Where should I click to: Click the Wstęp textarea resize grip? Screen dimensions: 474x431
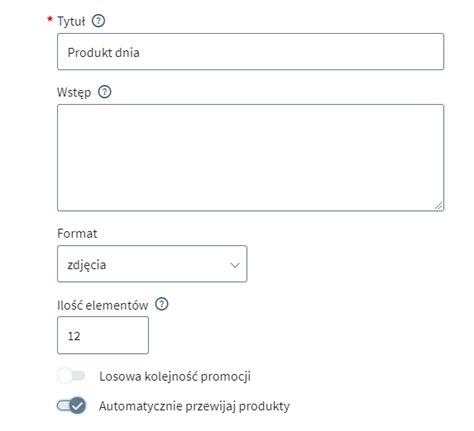(438, 206)
